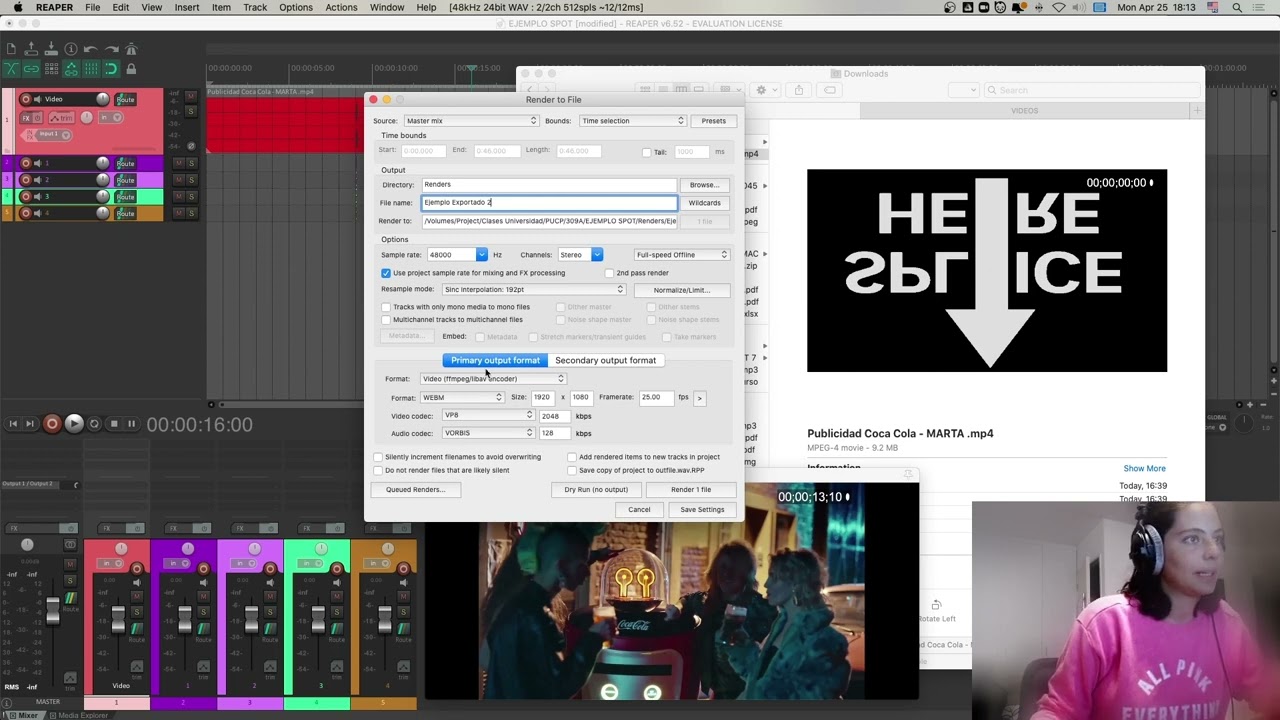Open the Insert menu
The width and height of the screenshot is (1280, 720).
coord(187,7)
